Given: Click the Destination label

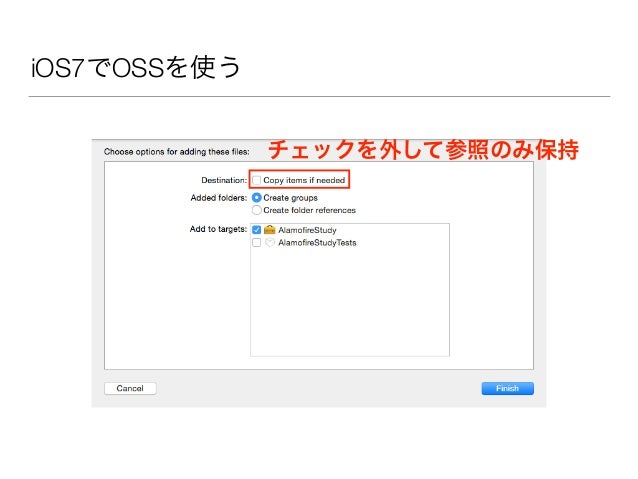Looking at the screenshot, I should click(224, 180).
